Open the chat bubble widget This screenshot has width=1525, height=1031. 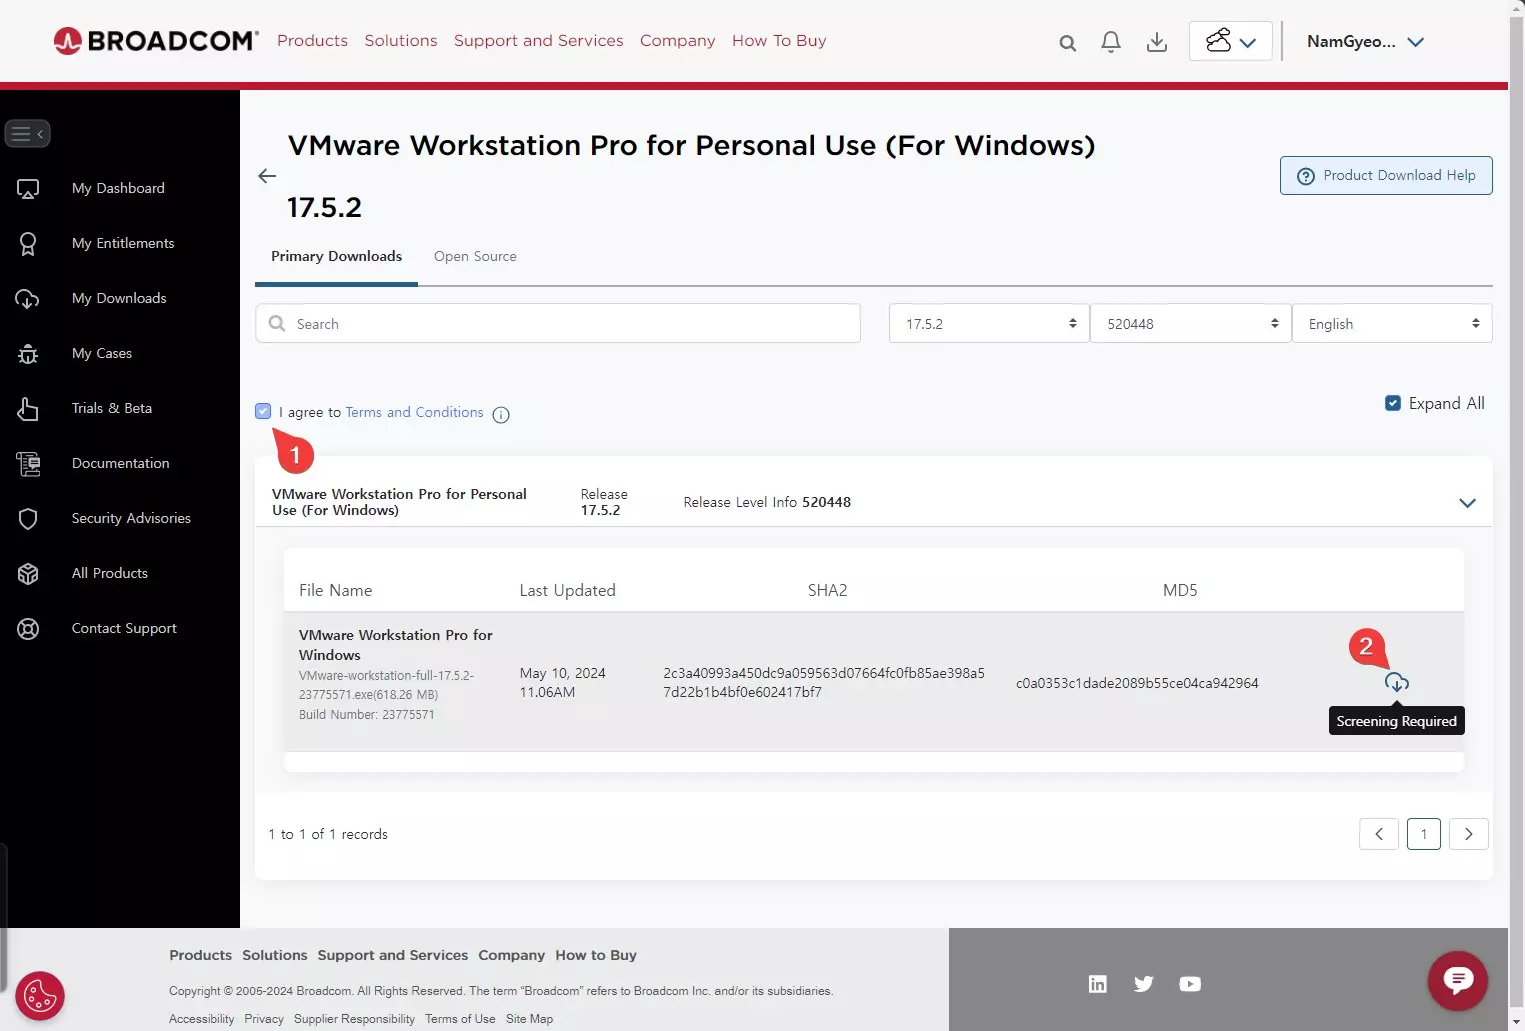(1458, 981)
